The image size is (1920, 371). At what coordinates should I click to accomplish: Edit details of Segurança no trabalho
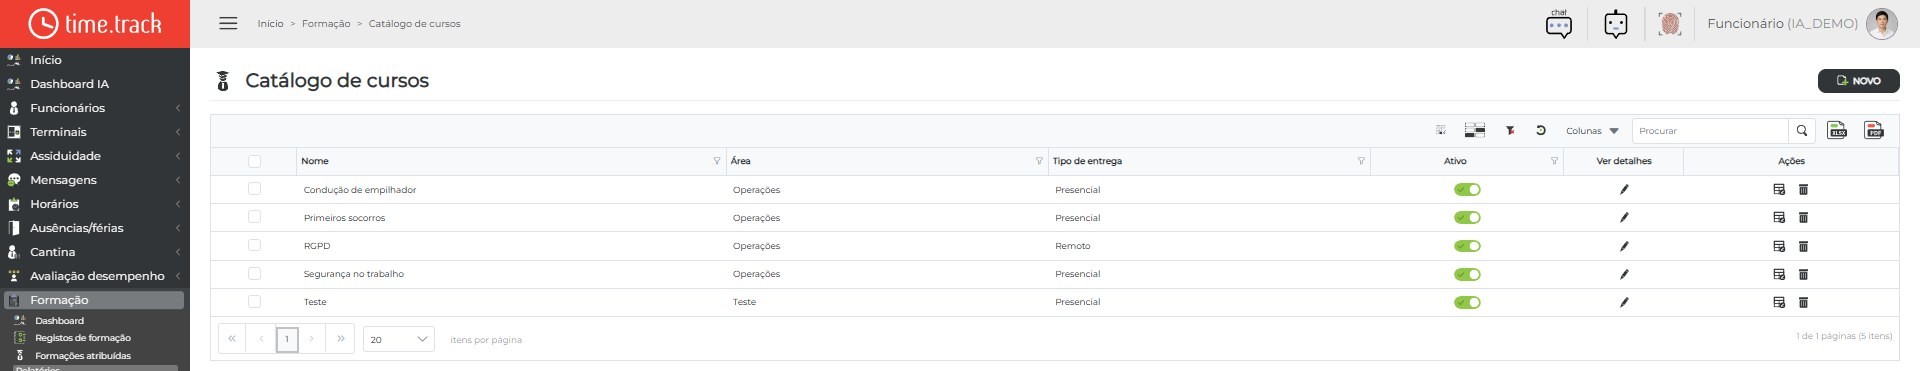click(x=1624, y=274)
